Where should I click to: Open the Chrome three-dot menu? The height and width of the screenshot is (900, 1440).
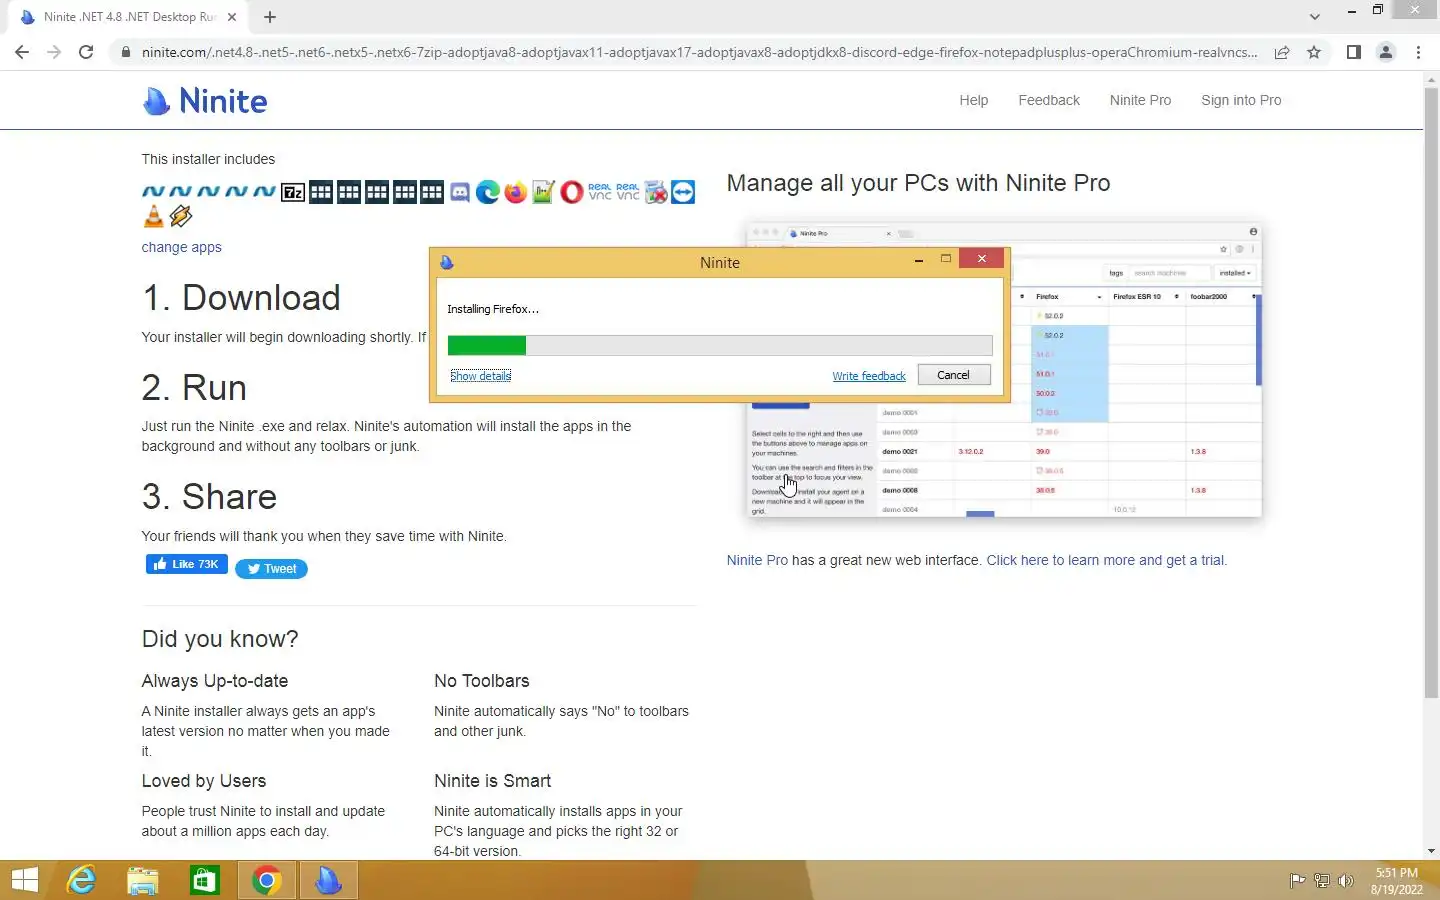(x=1418, y=52)
